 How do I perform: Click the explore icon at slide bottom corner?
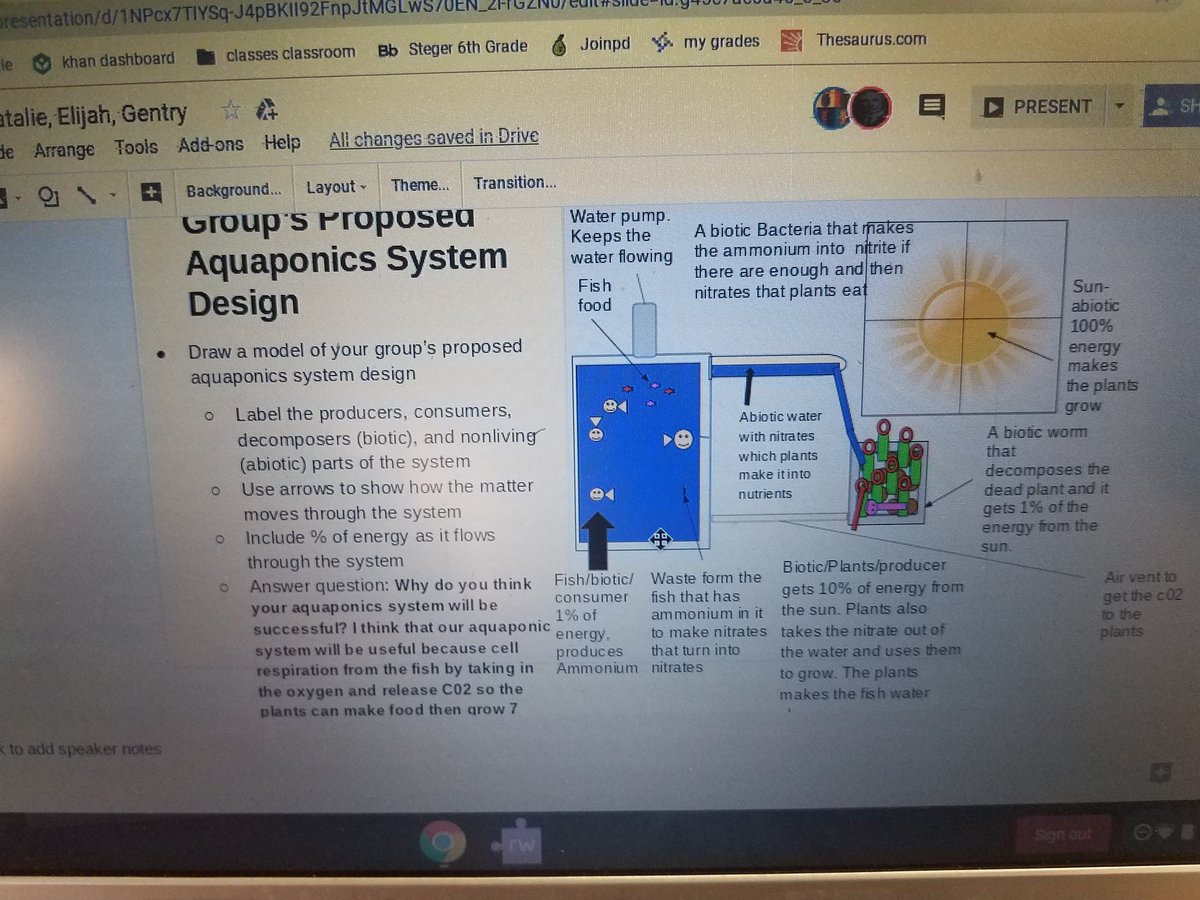(x=1160, y=772)
